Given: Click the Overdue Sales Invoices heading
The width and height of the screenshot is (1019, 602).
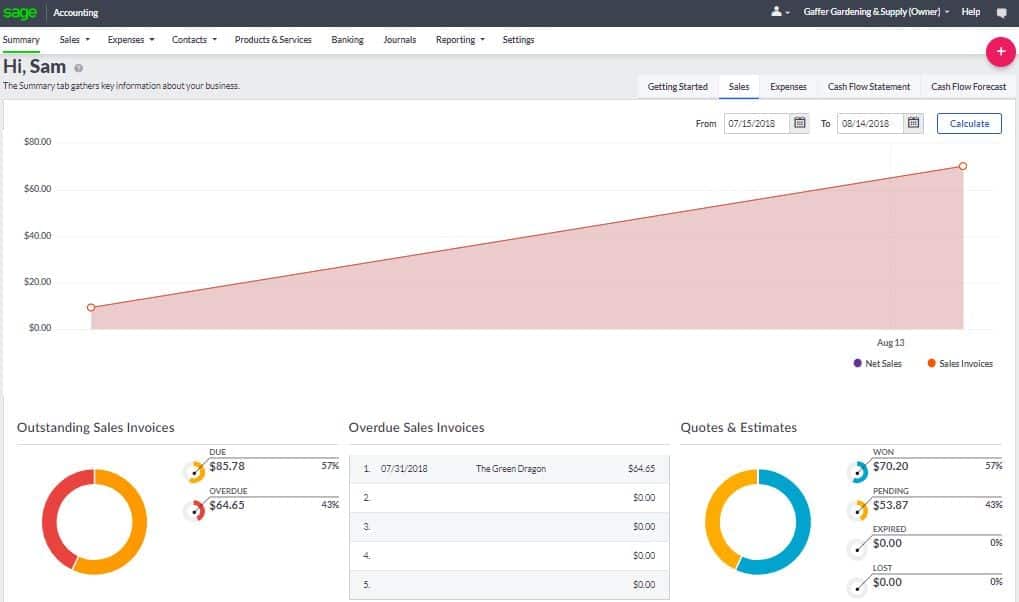Looking at the screenshot, I should tap(417, 427).
